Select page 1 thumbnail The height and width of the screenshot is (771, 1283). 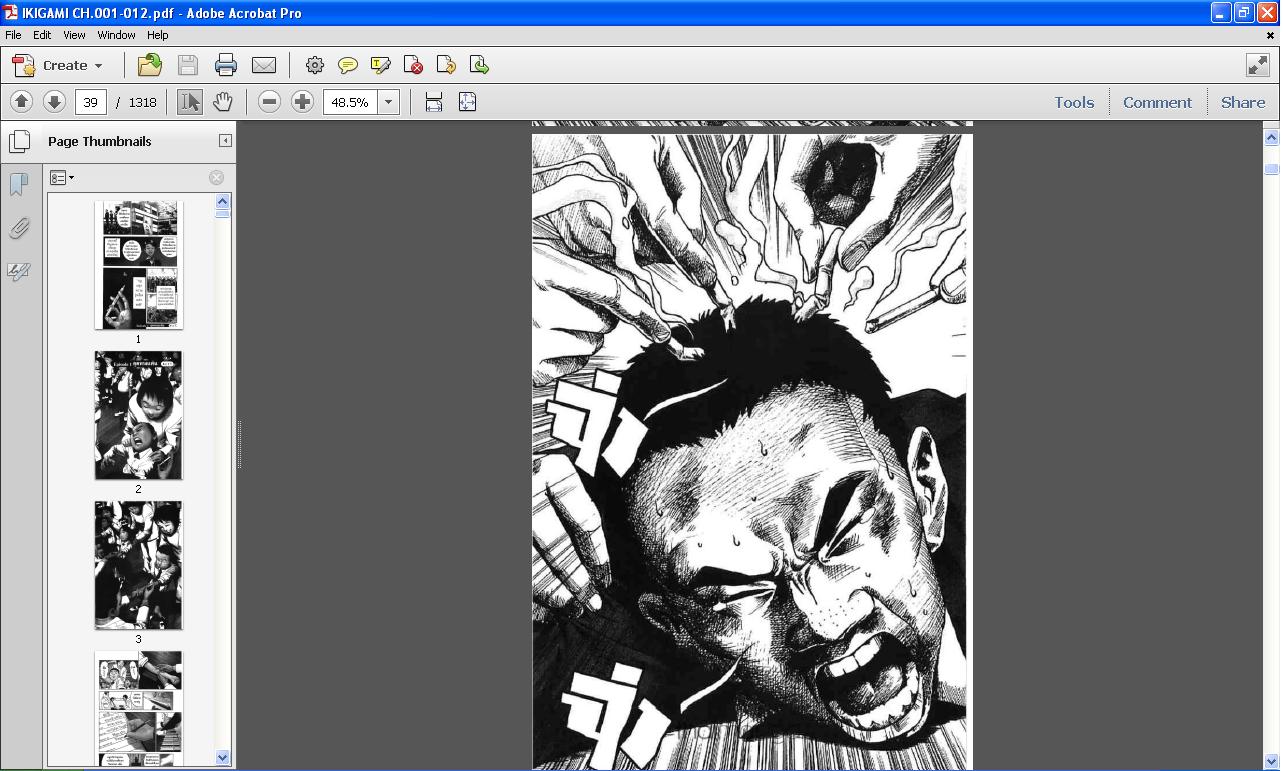[x=138, y=264]
